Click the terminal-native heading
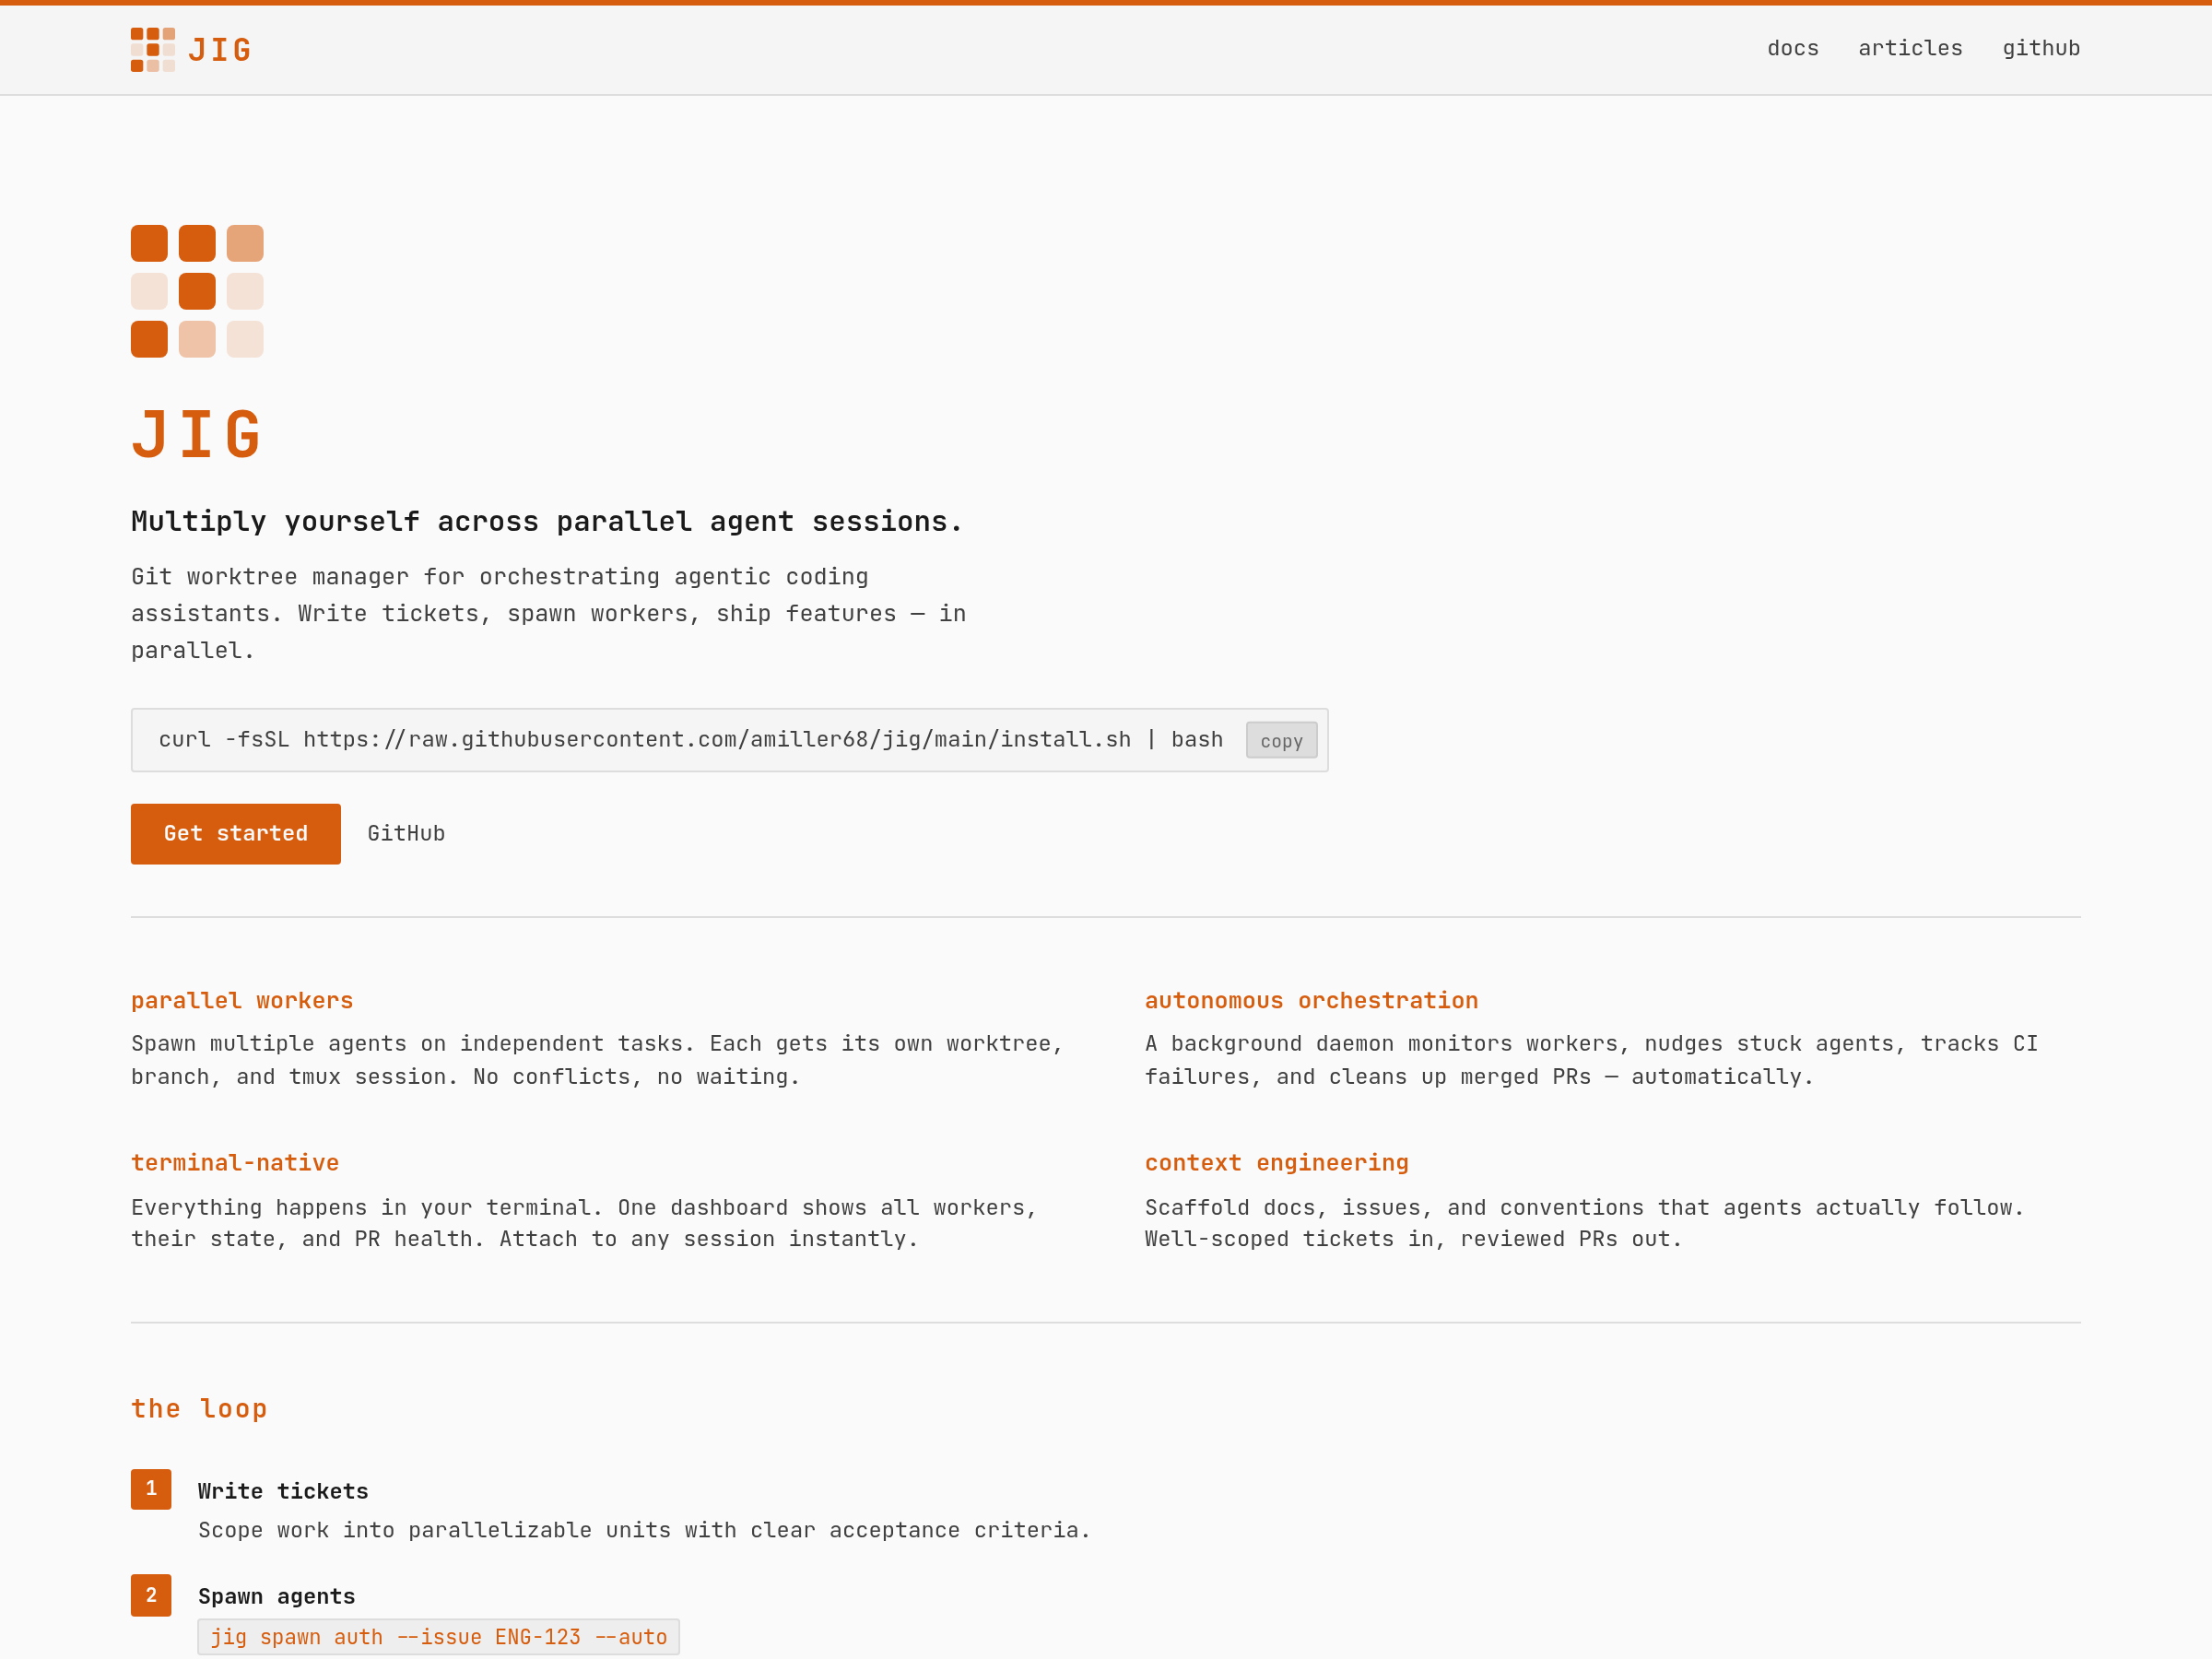The width and height of the screenshot is (2212, 1659). 235,1162
